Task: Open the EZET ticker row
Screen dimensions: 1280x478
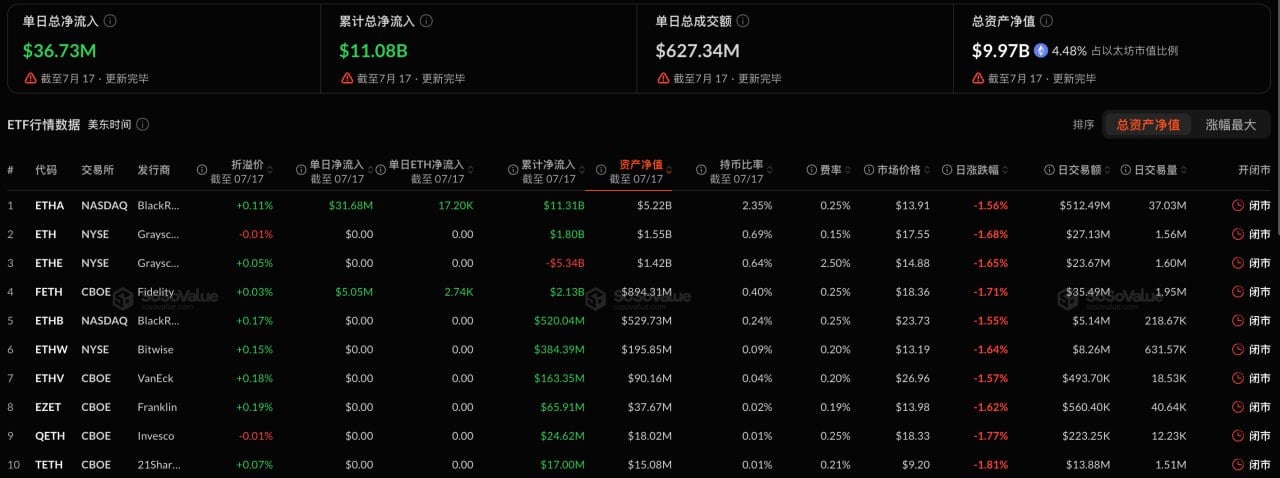Action: pyautogui.click(x=49, y=407)
